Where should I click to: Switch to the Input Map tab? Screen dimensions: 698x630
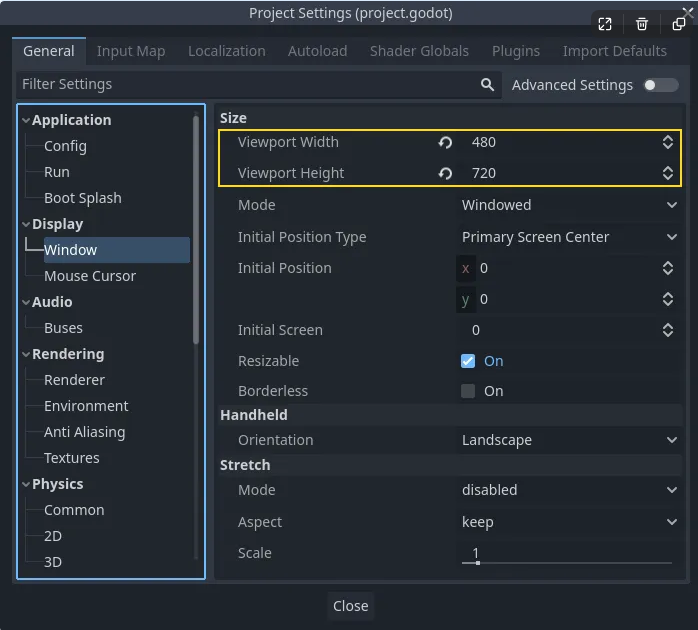(x=131, y=51)
